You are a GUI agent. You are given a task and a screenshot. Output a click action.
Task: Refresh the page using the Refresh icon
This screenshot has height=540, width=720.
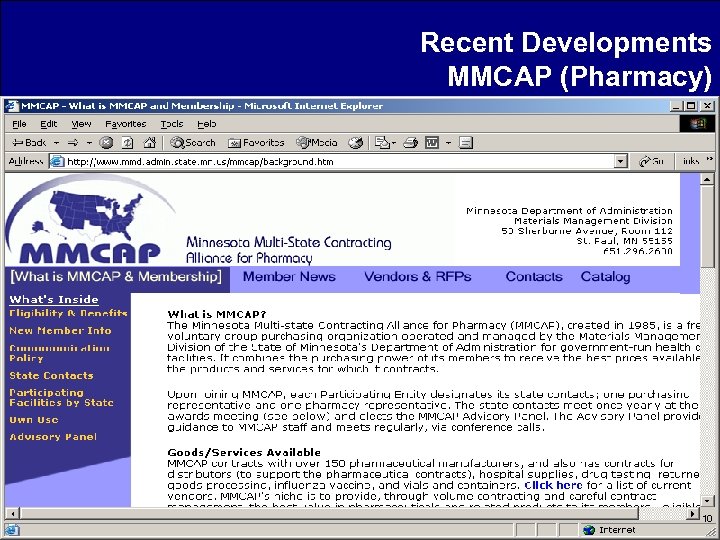128,143
